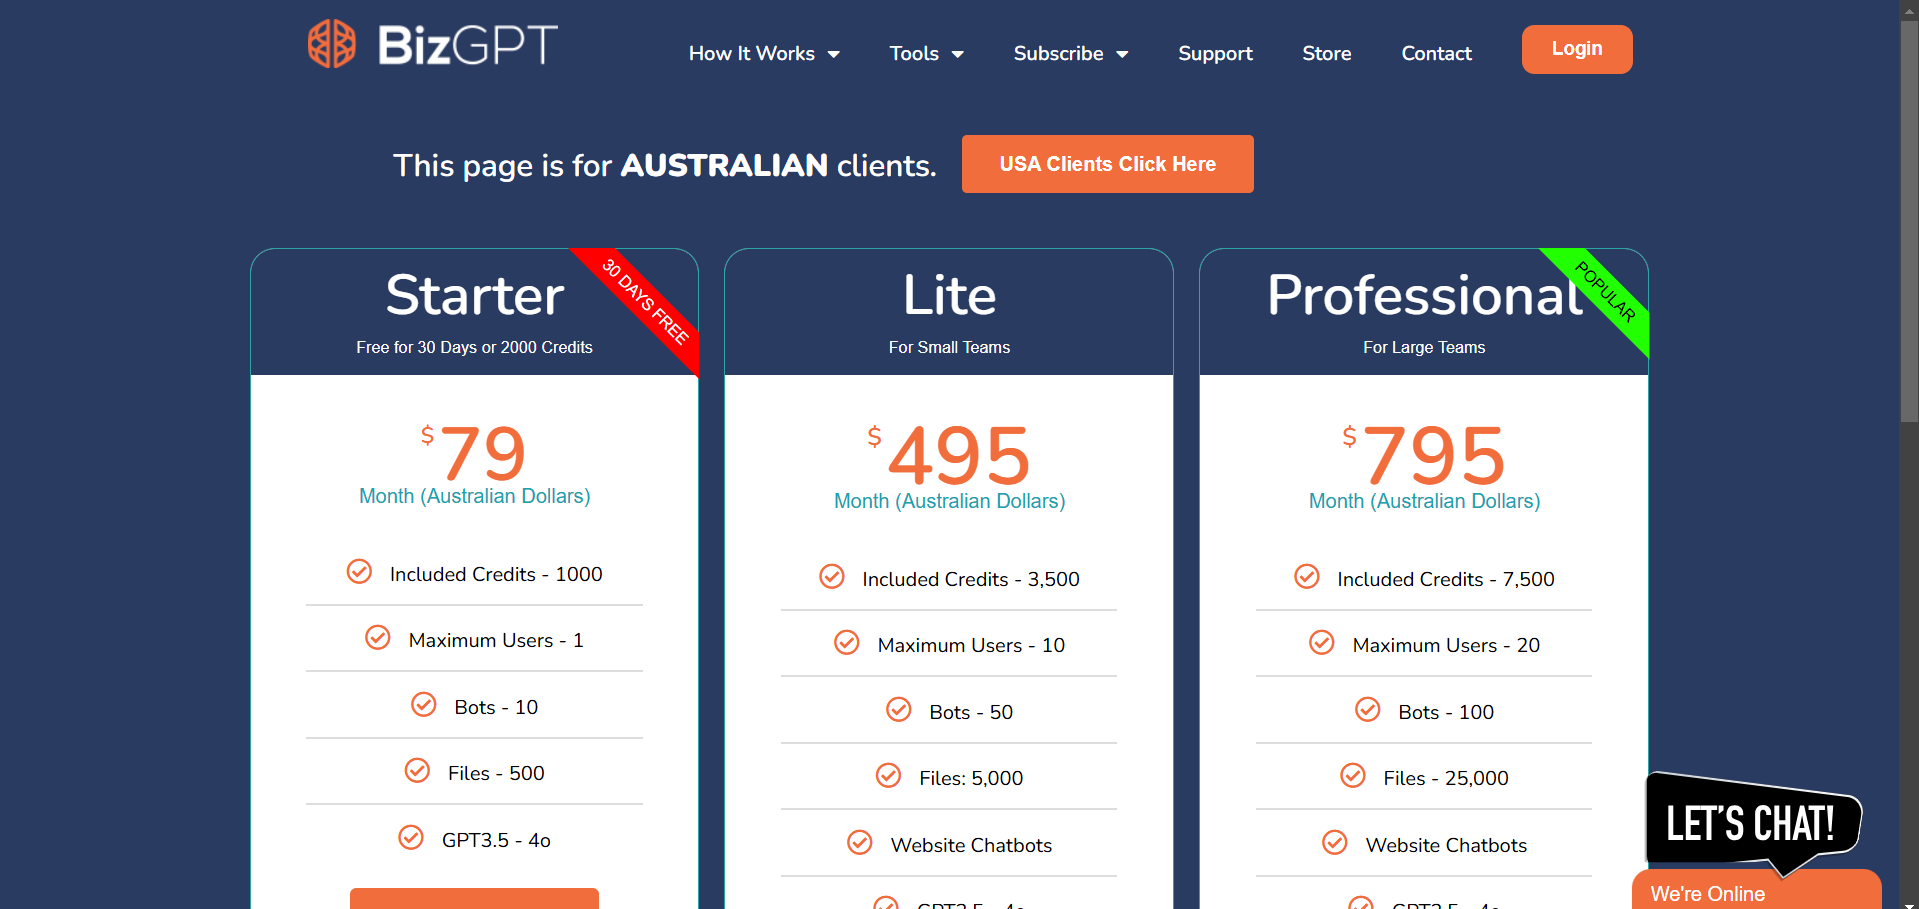The height and width of the screenshot is (909, 1919).
Task: Click 'Maximum Users - 10' text
Action: click(x=971, y=645)
